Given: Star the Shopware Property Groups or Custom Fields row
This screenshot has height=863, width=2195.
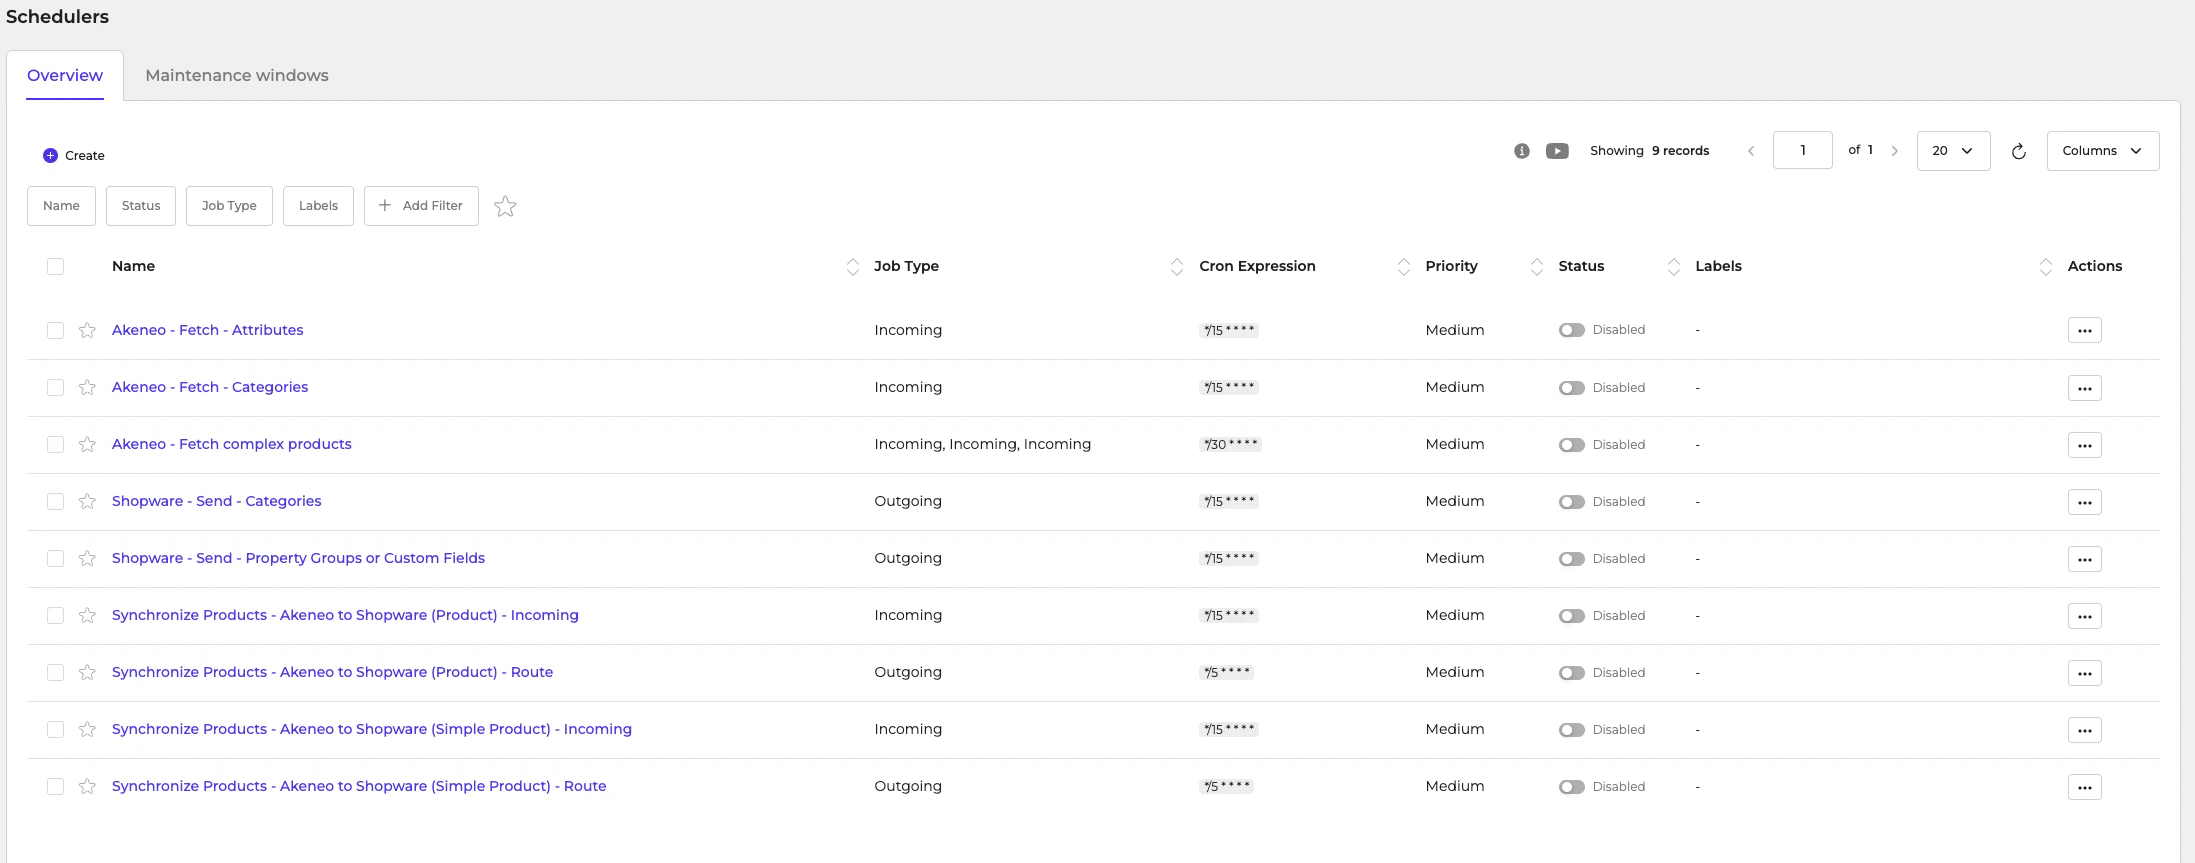Looking at the screenshot, I should click(x=87, y=558).
